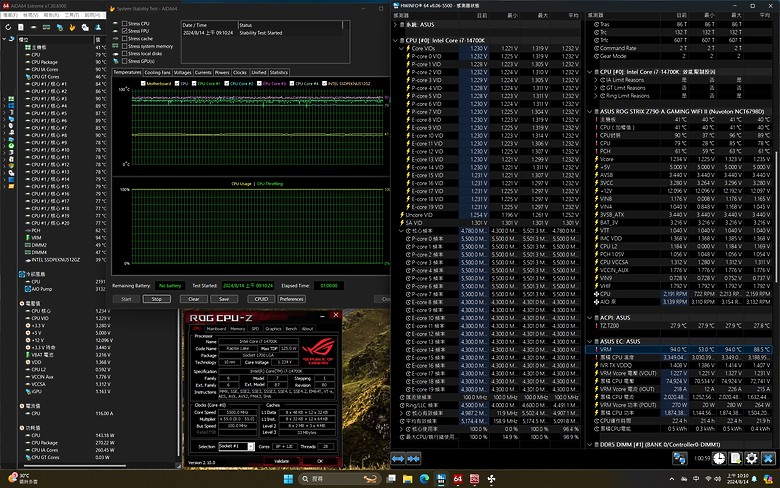Click the fan-shaped taskbar icon
Image resolution: width=780 pixels, height=488 pixels.
tap(491, 479)
